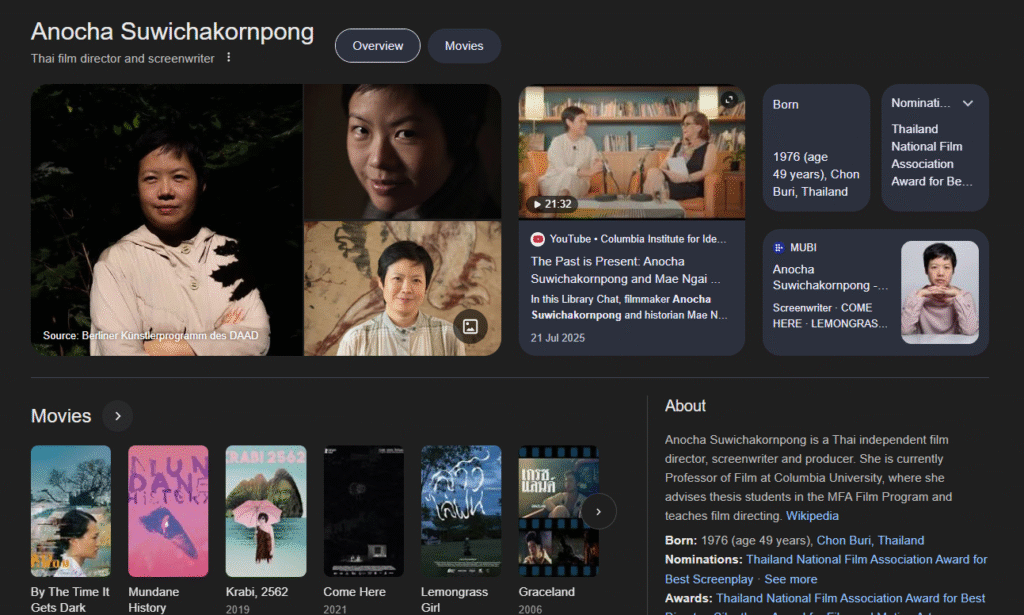Click the MUBI logo icon
The image size is (1024, 615).
(x=779, y=247)
